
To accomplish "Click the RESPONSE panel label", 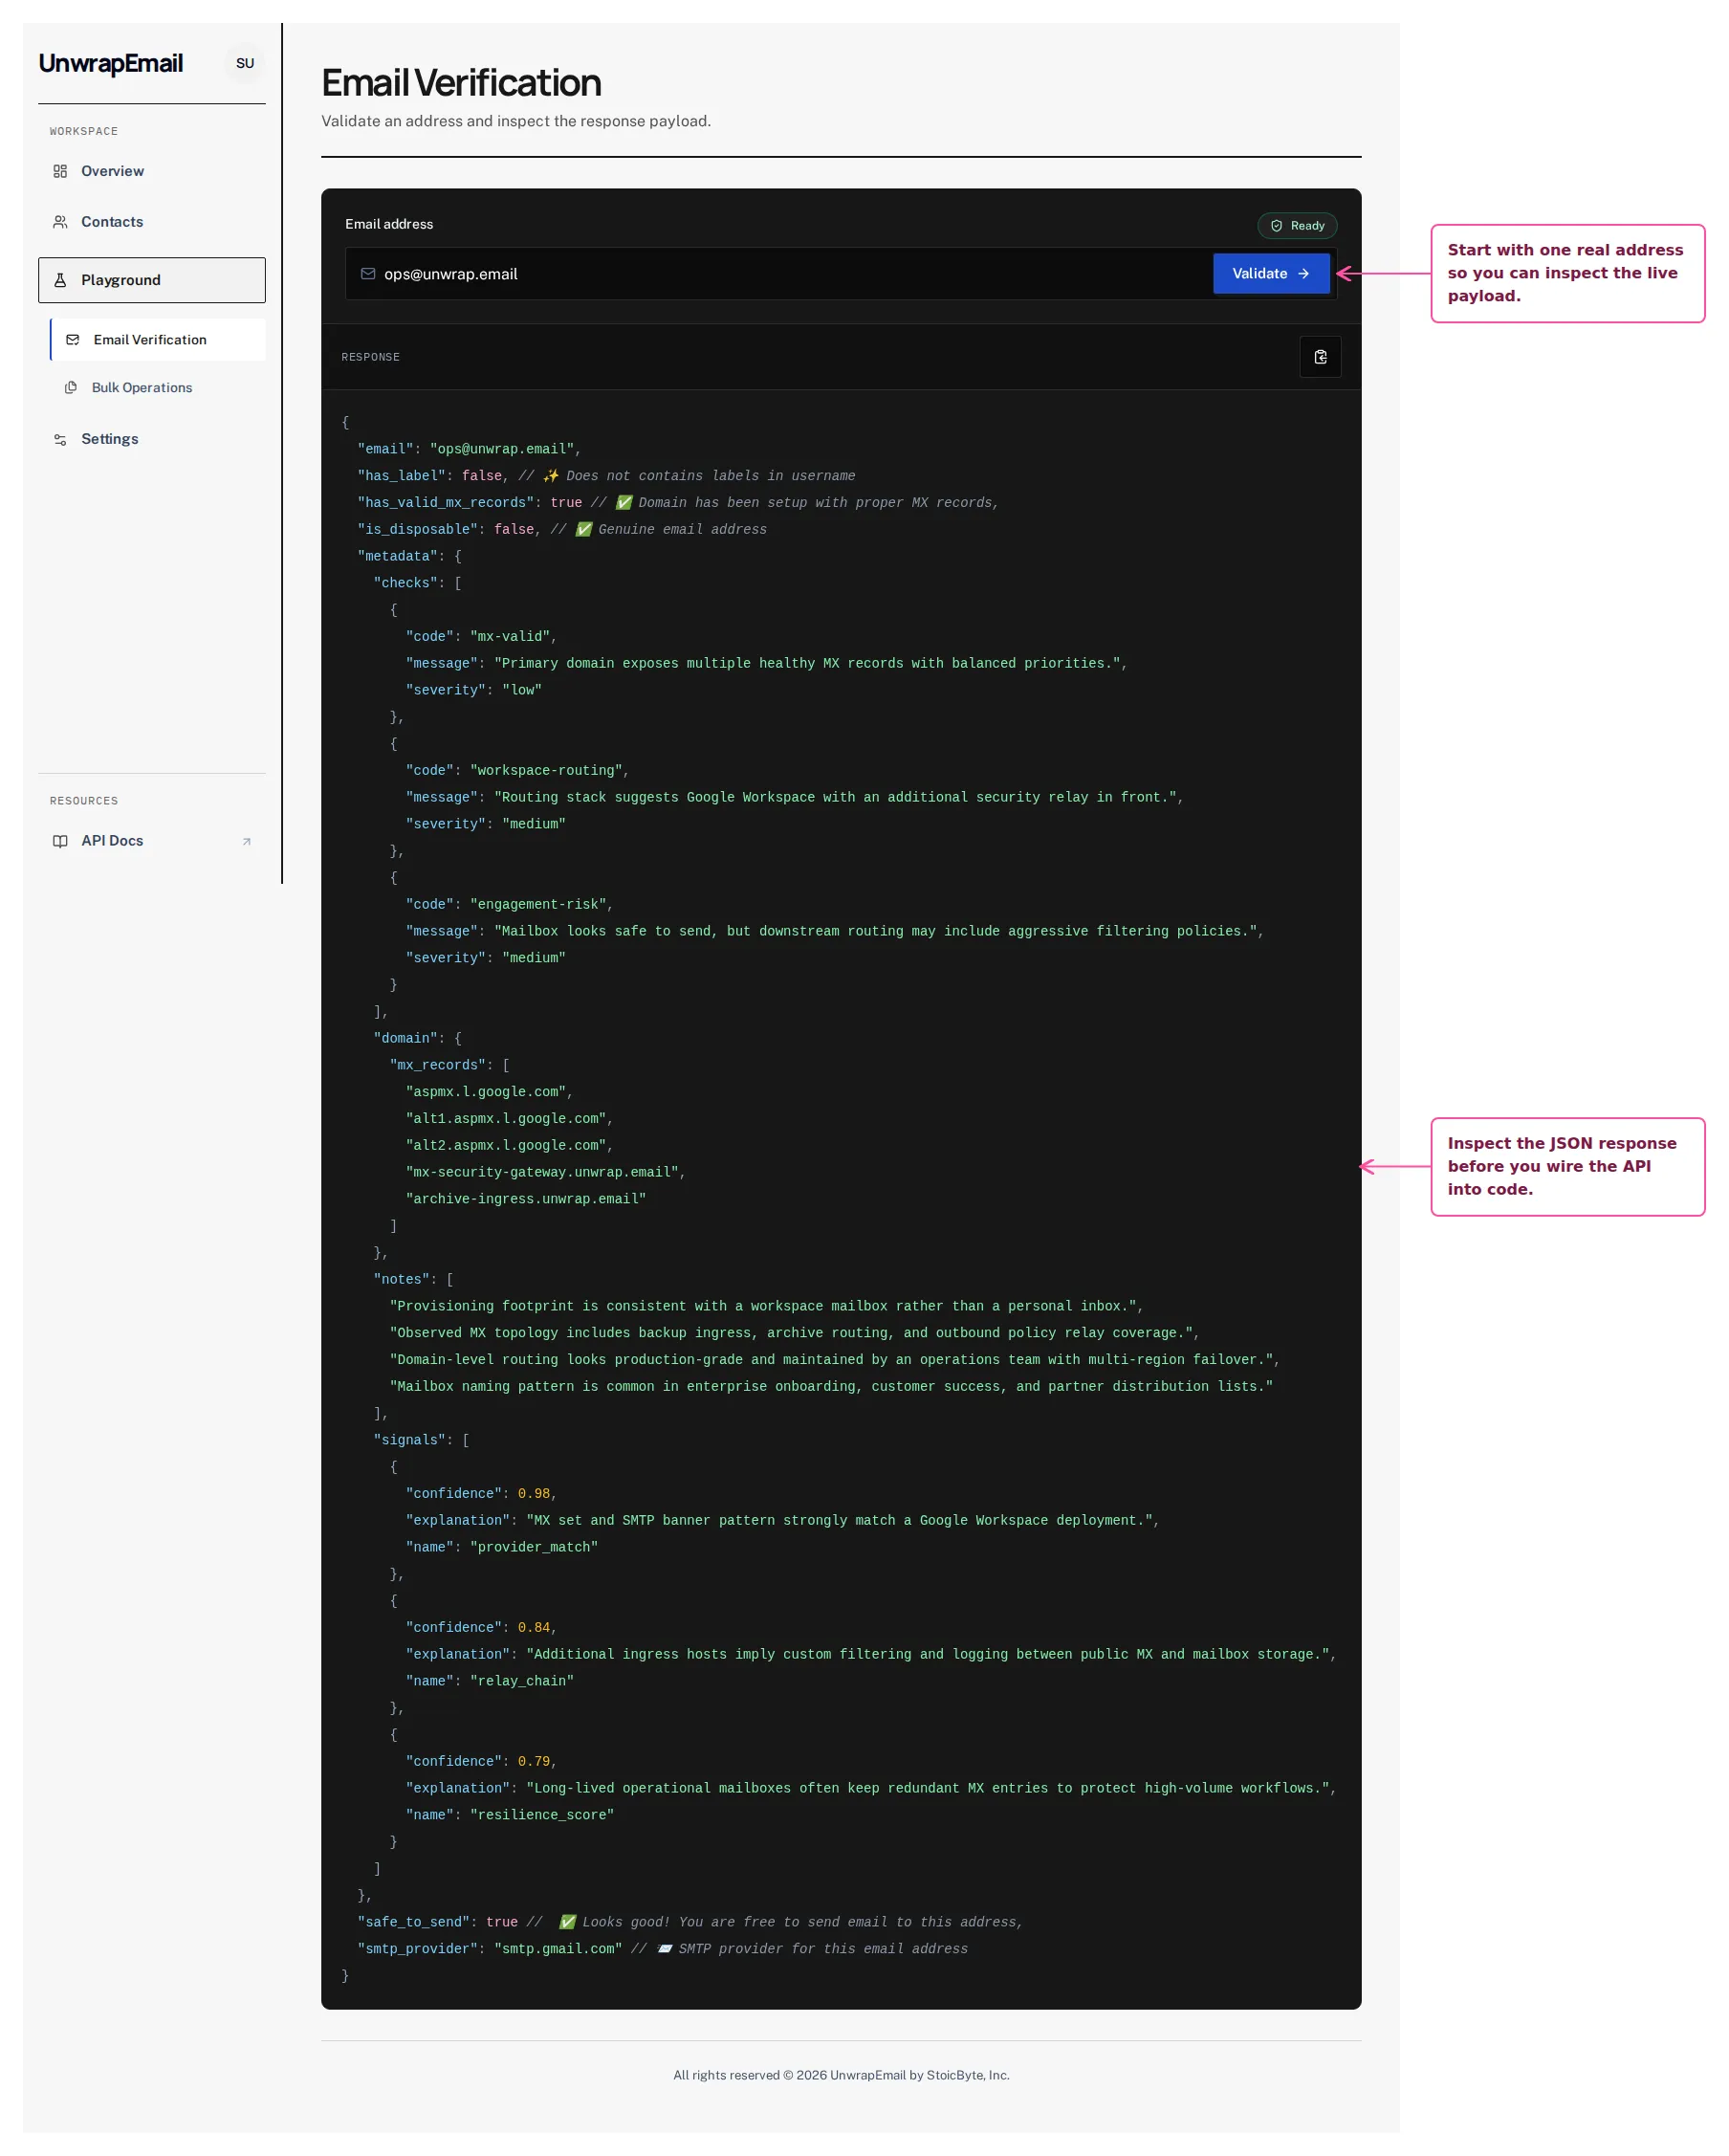I will [370, 357].
